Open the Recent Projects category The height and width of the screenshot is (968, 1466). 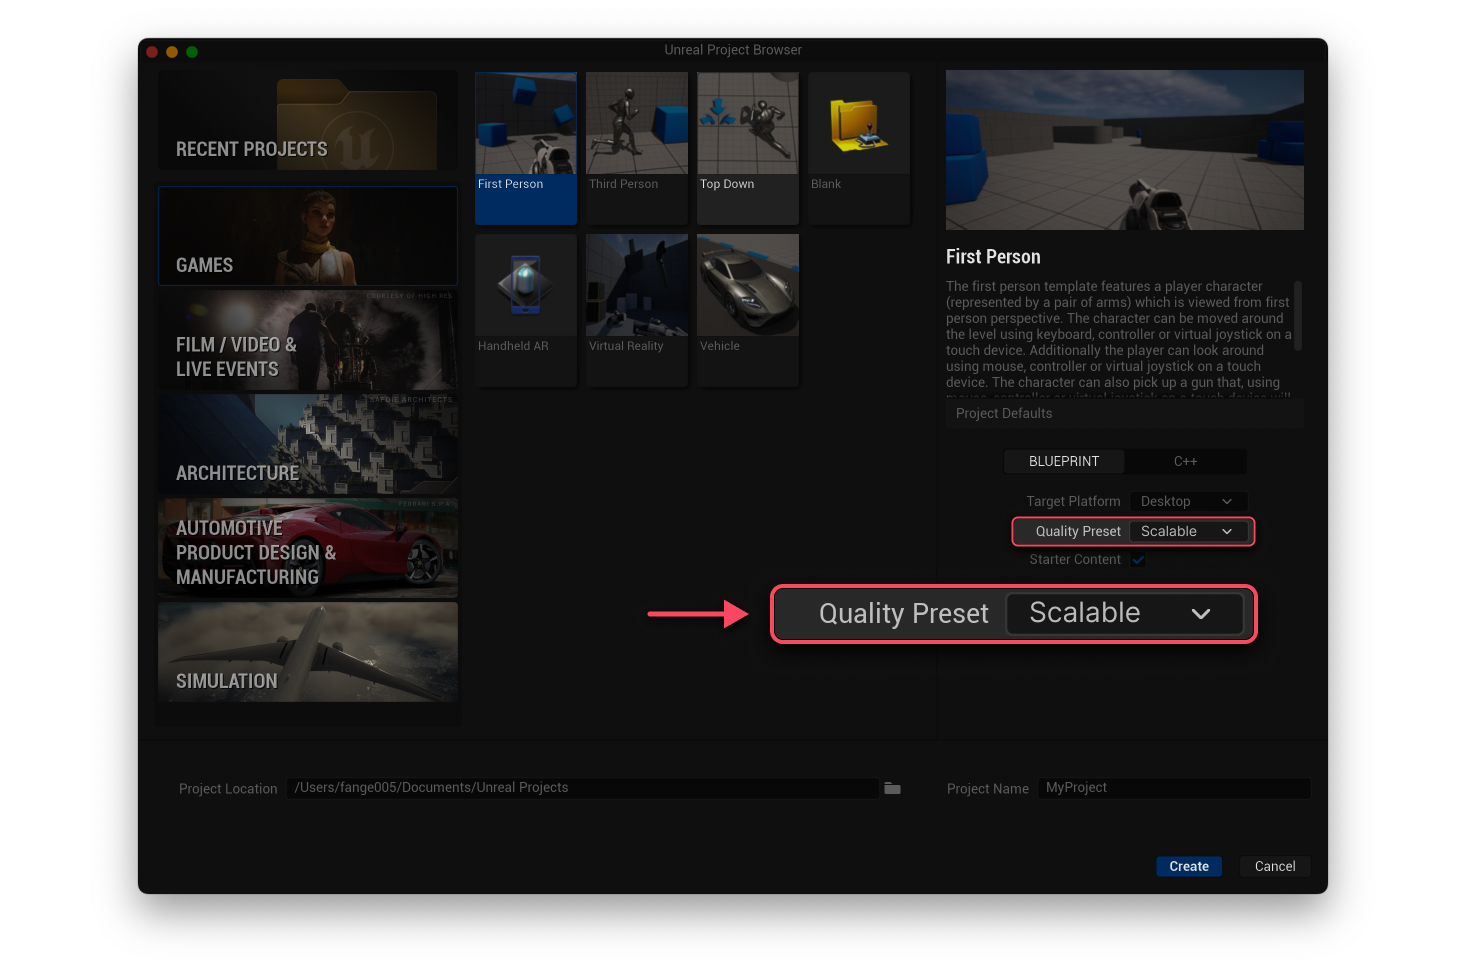tap(308, 121)
